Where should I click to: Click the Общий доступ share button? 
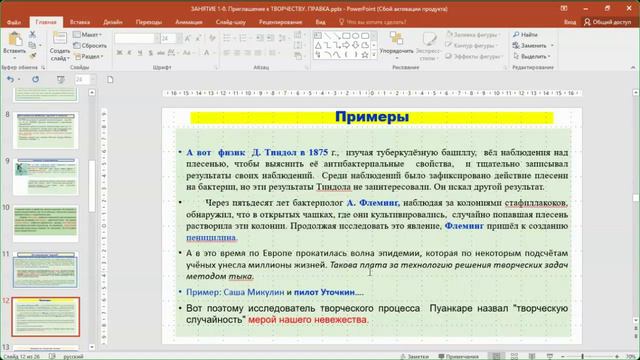pos(607,22)
